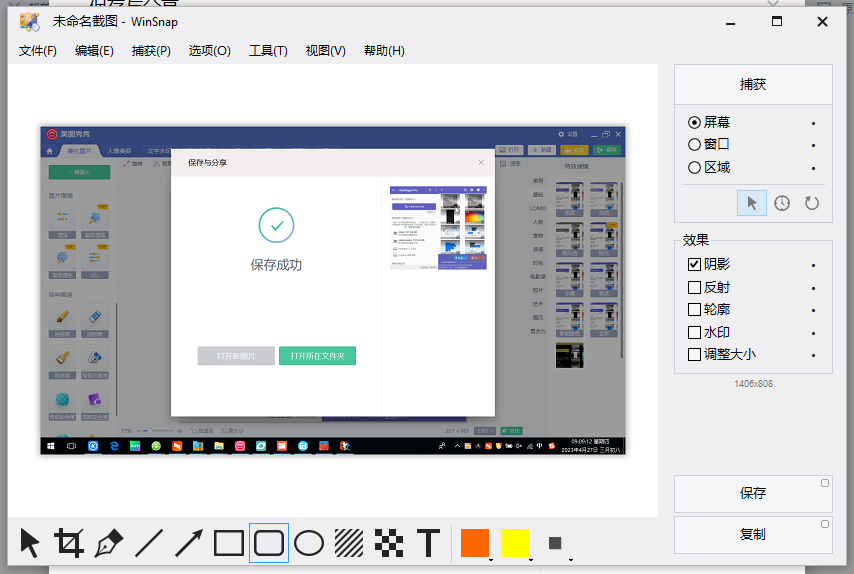
Task: Select the Ellipse shape tool
Action: 309,543
